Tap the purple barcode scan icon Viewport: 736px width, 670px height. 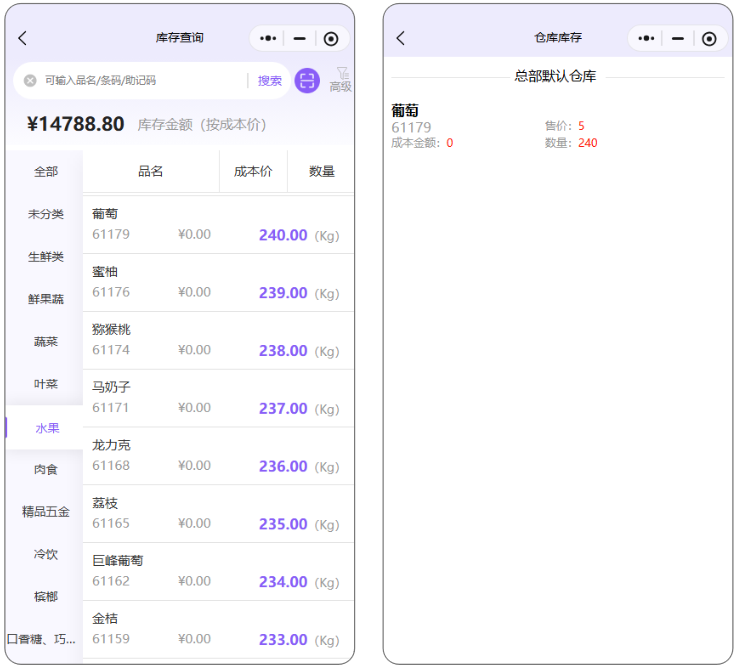[x=306, y=81]
